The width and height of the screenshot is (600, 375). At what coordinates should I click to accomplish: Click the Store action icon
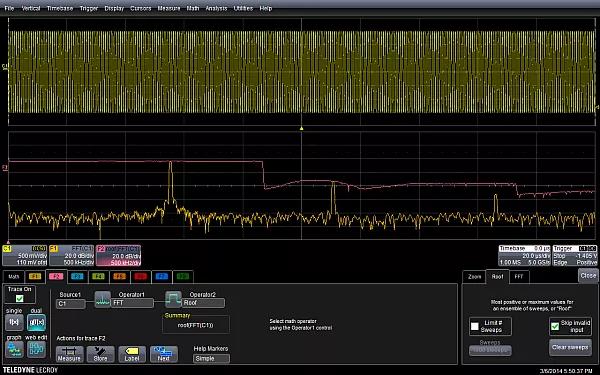pos(100,354)
